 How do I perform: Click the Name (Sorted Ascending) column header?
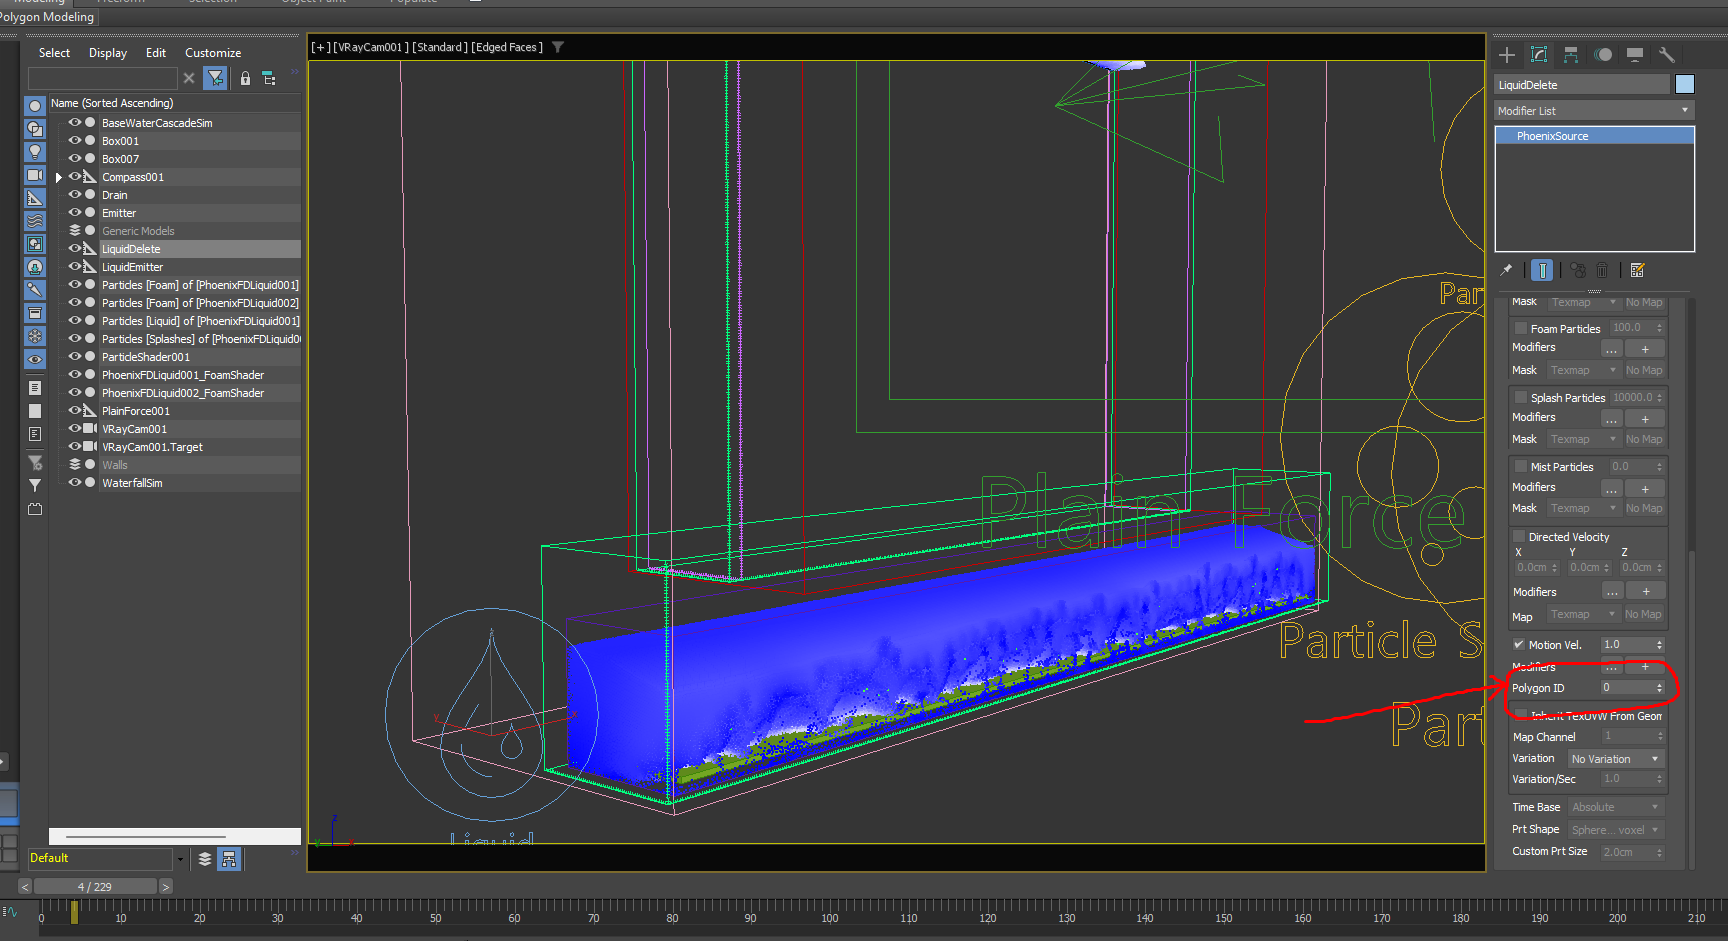(x=175, y=103)
